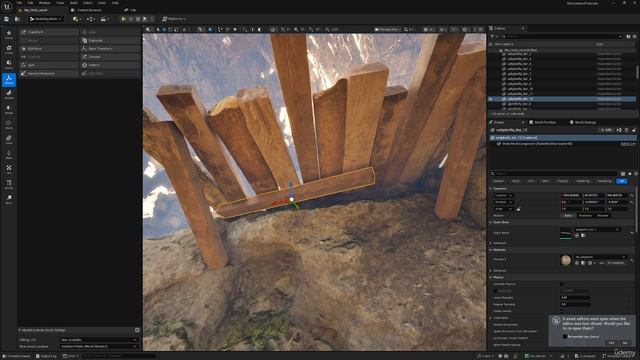The height and width of the screenshot is (360, 640).
Task: Click the lock icon in Details header
Action: tap(633, 130)
